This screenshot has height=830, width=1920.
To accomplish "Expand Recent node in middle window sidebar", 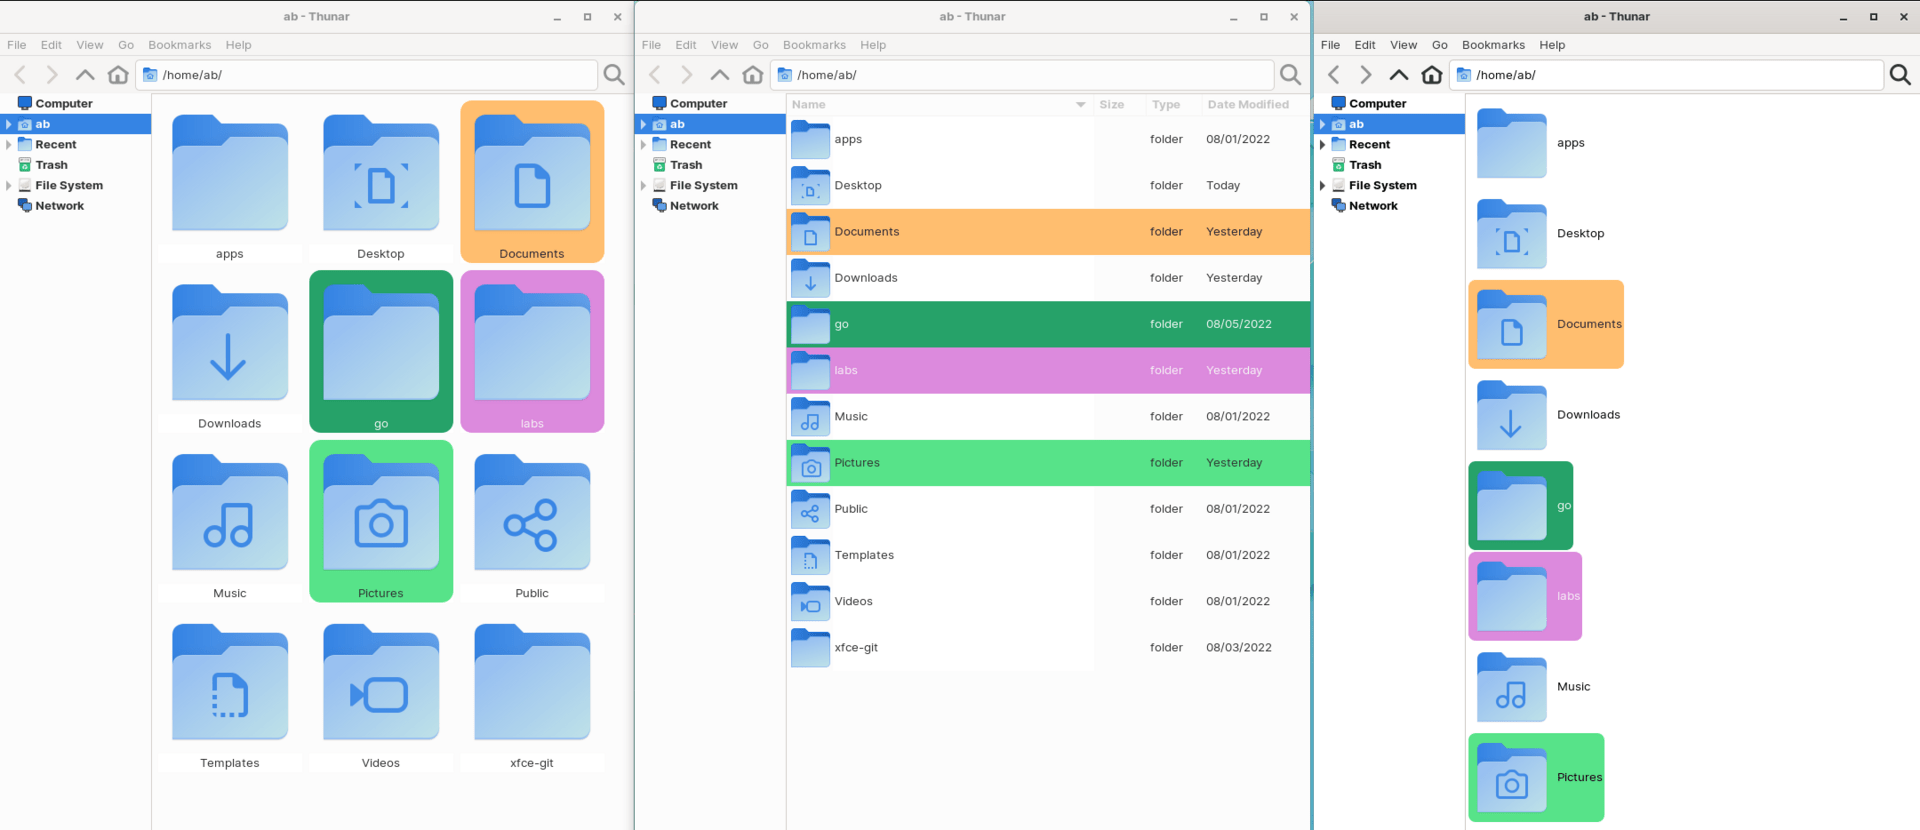I will click(644, 145).
